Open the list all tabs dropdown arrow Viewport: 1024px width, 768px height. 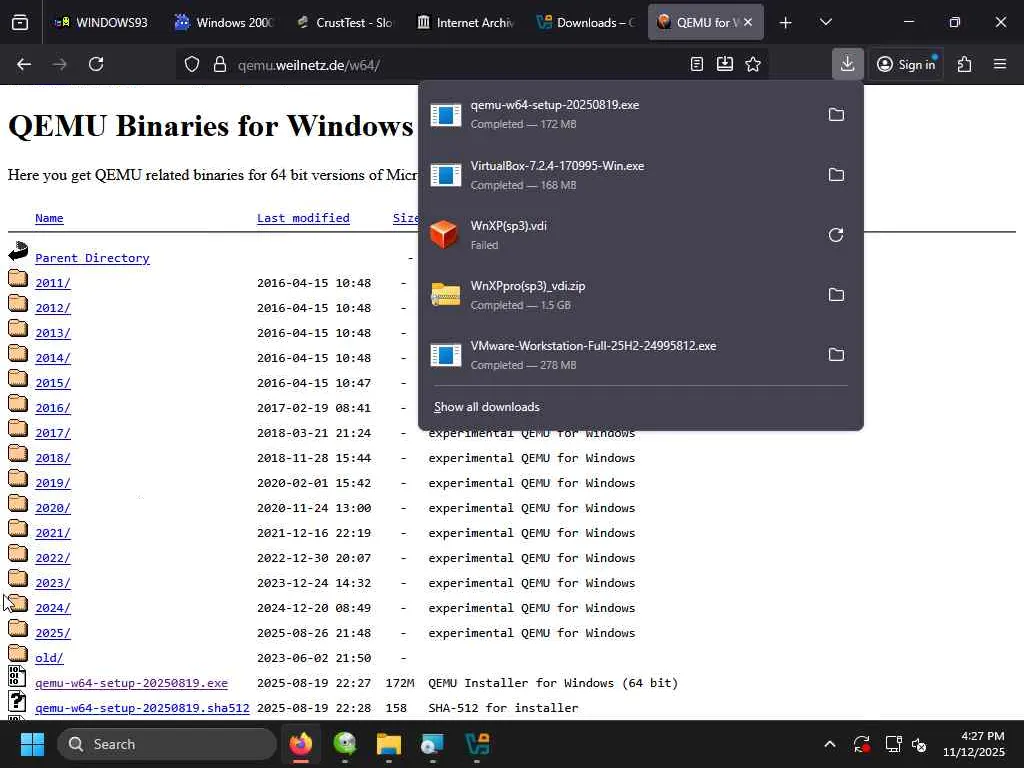click(x=825, y=22)
